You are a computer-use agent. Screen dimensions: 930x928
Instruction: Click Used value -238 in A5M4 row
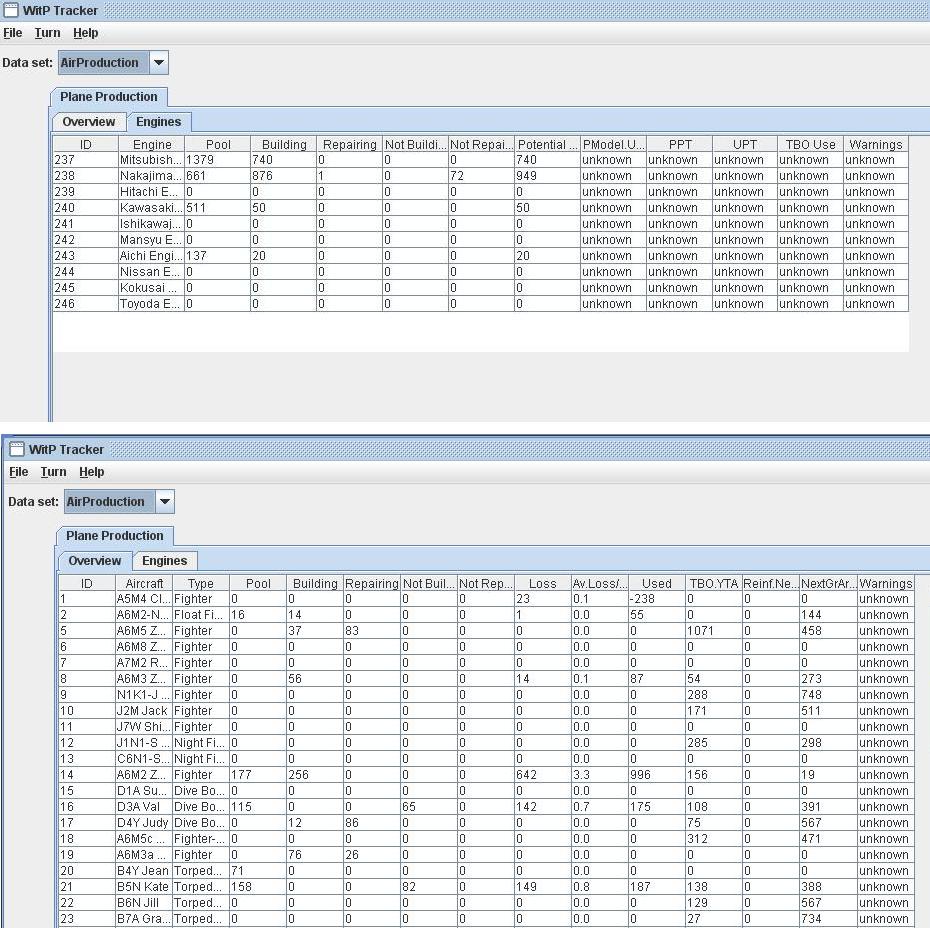pyautogui.click(x=657, y=599)
